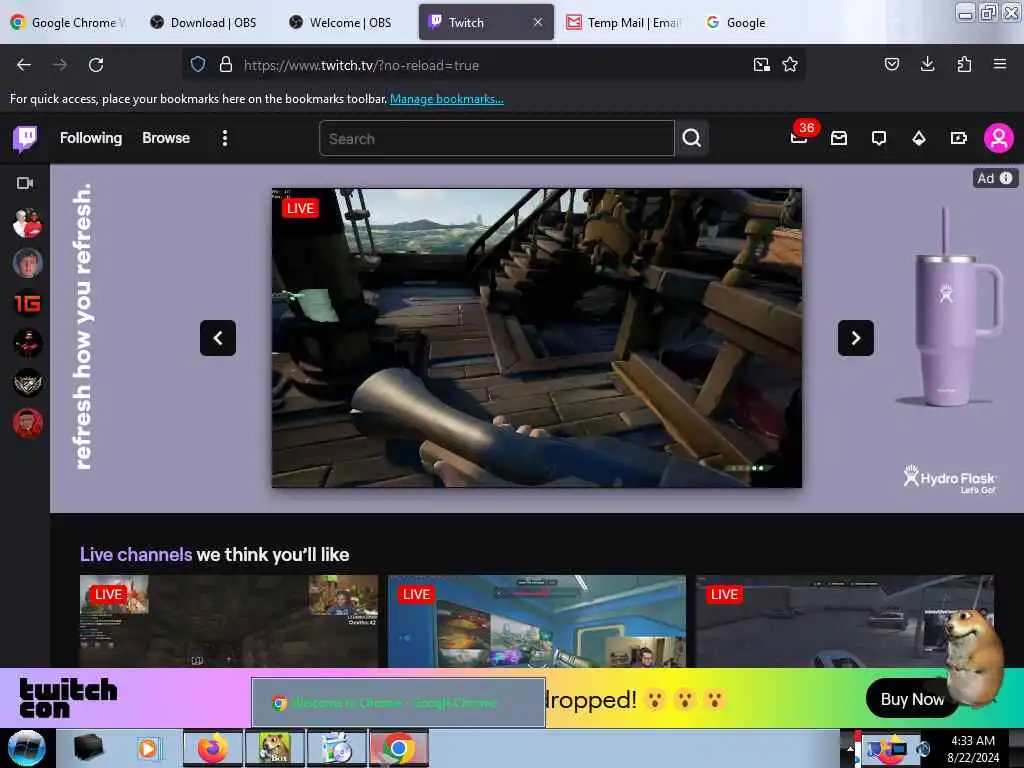Open middle recommended LIVE channel with blue room
The width and height of the screenshot is (1024, 768).
tap(537, 621)
